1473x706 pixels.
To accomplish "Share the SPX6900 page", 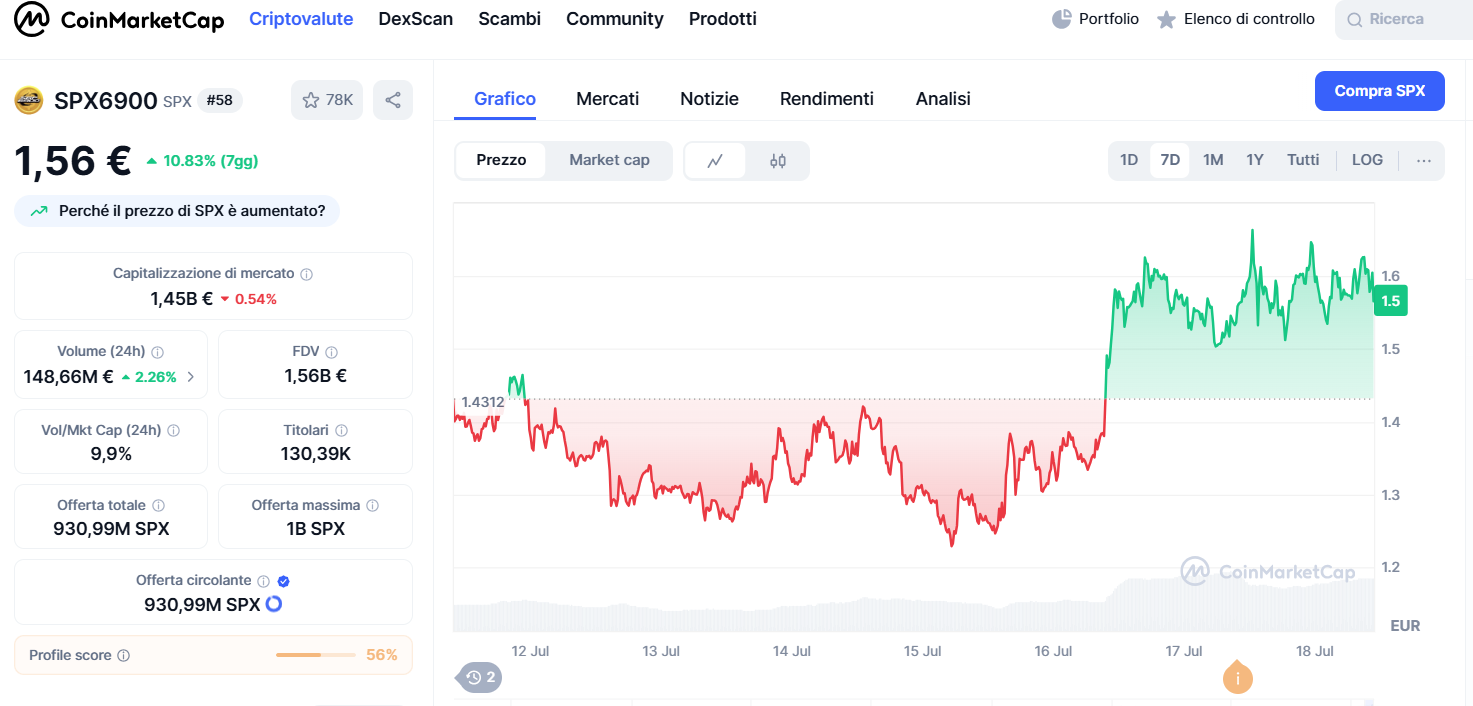I will 393,100.
